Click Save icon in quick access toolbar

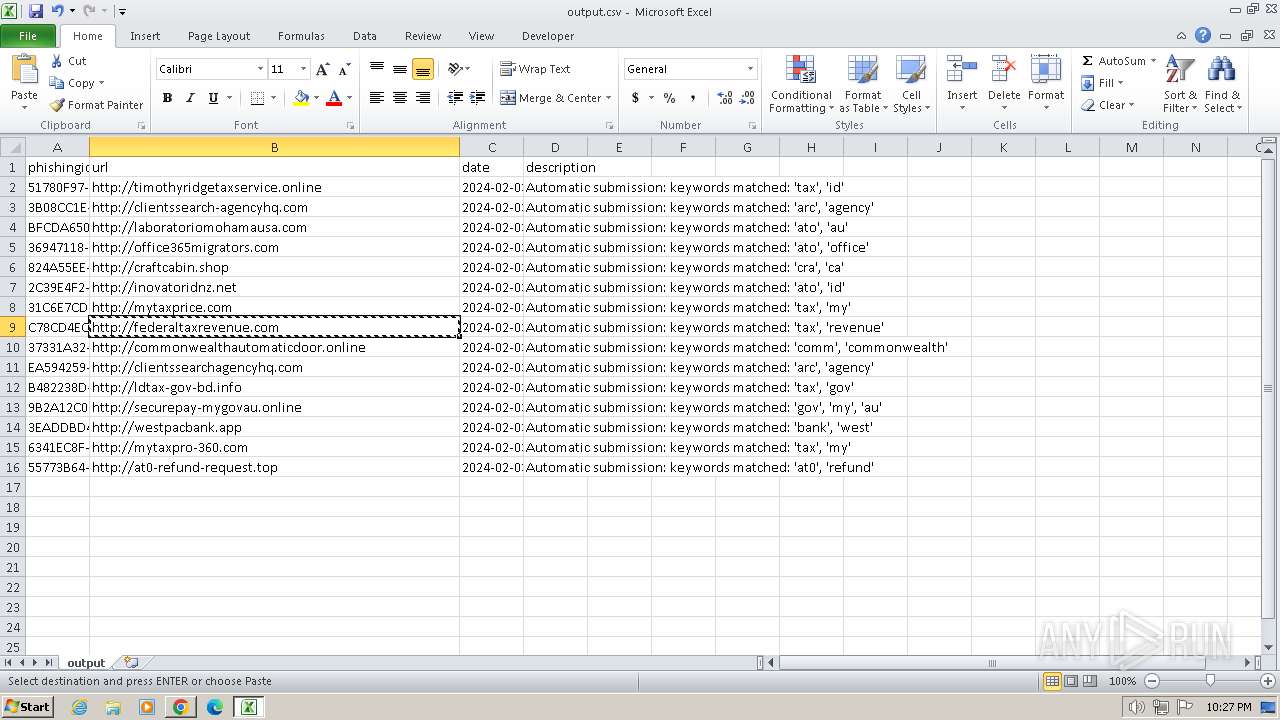[36, 12]
